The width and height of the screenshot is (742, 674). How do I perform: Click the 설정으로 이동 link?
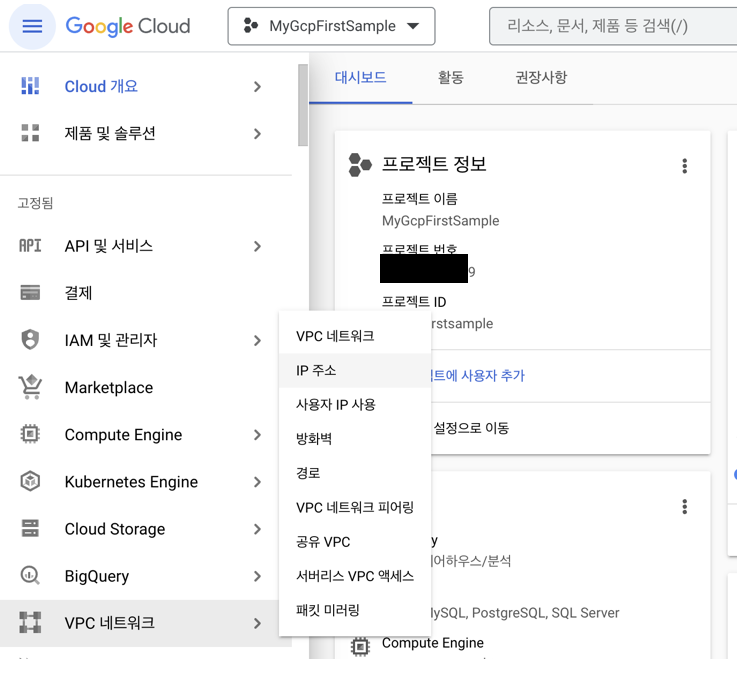(471, 428)
